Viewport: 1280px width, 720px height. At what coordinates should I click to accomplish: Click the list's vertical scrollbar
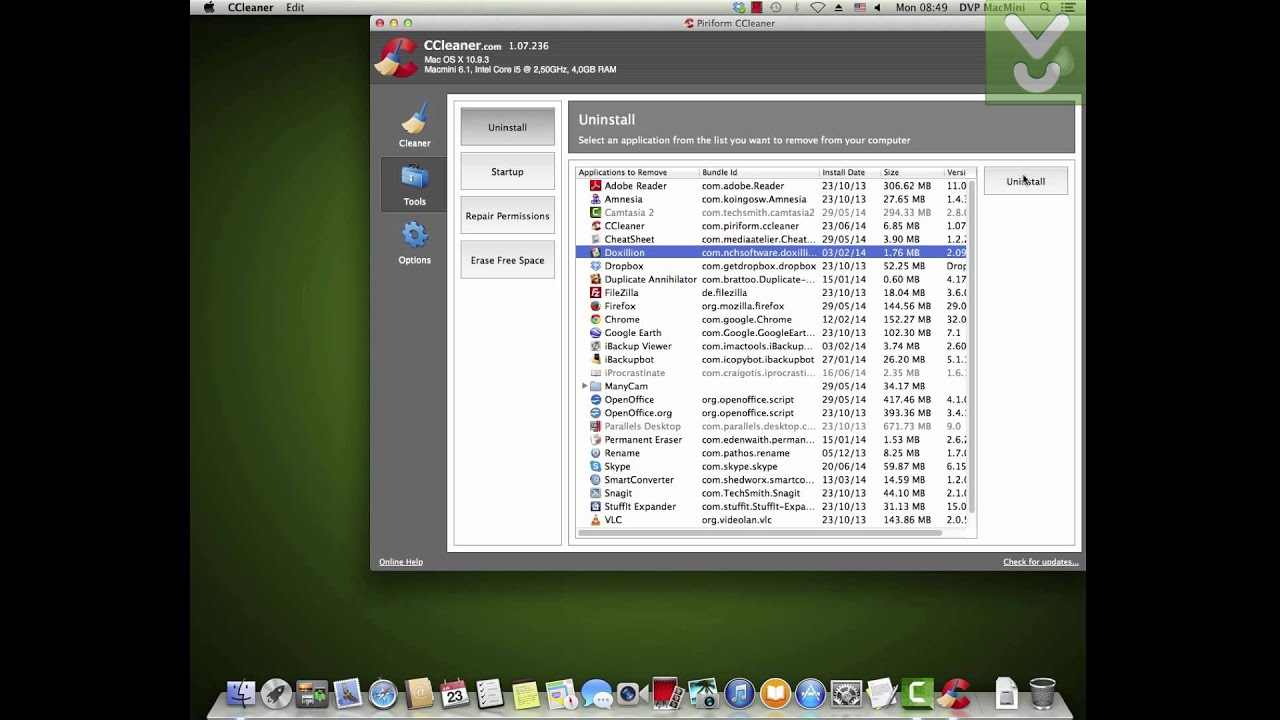pyautogui.click(x=971, y=345)
